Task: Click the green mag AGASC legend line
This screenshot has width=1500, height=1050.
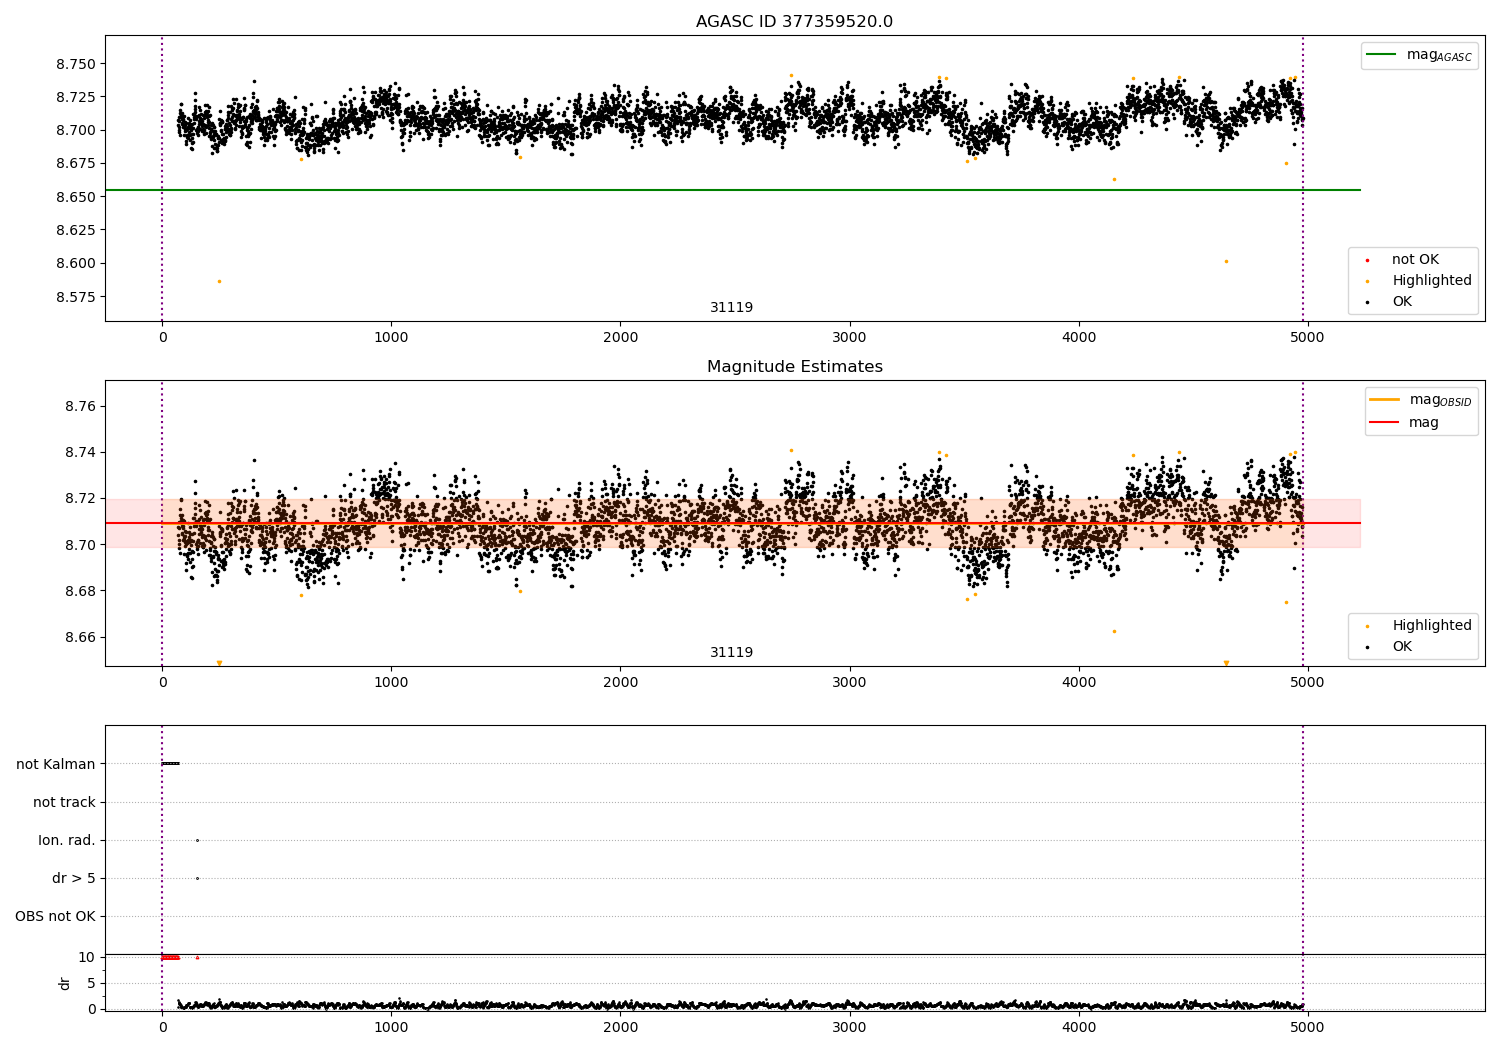Action: coord(1382,55)
